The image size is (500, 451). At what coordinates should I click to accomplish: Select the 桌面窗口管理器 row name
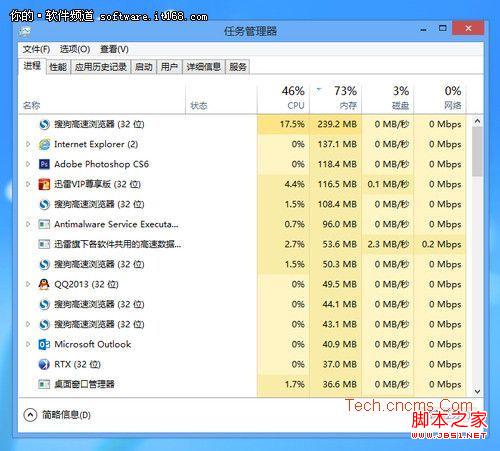84,384
